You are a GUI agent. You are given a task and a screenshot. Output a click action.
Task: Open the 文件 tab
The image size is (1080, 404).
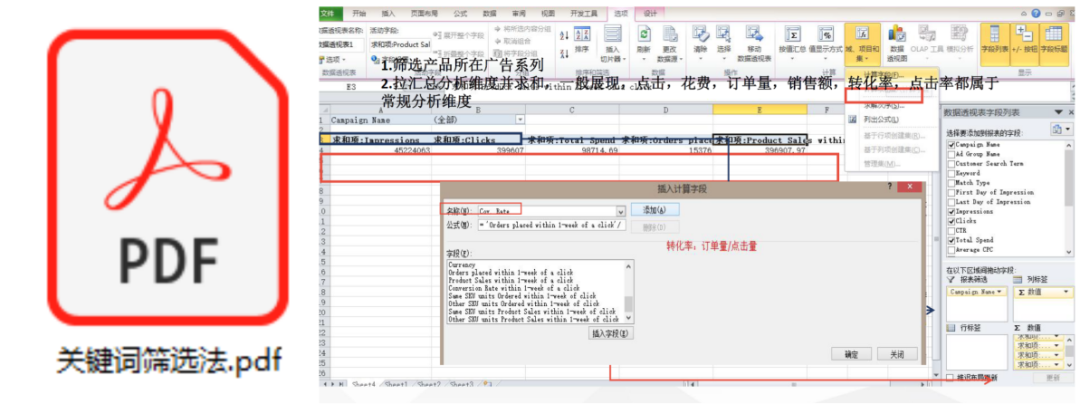point(331,13)
